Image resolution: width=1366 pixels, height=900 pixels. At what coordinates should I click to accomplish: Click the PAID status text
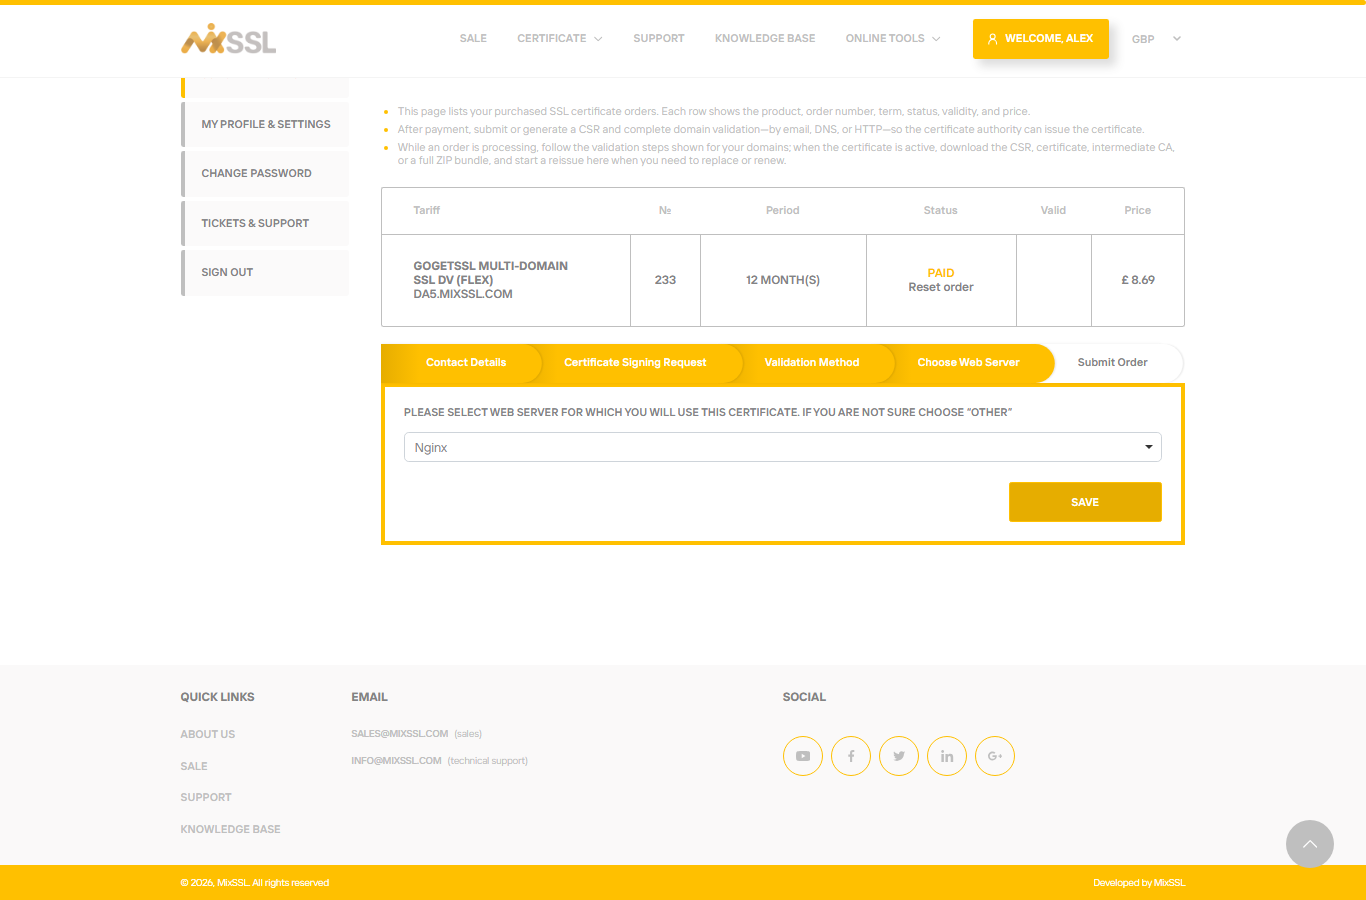pos(941,273)
